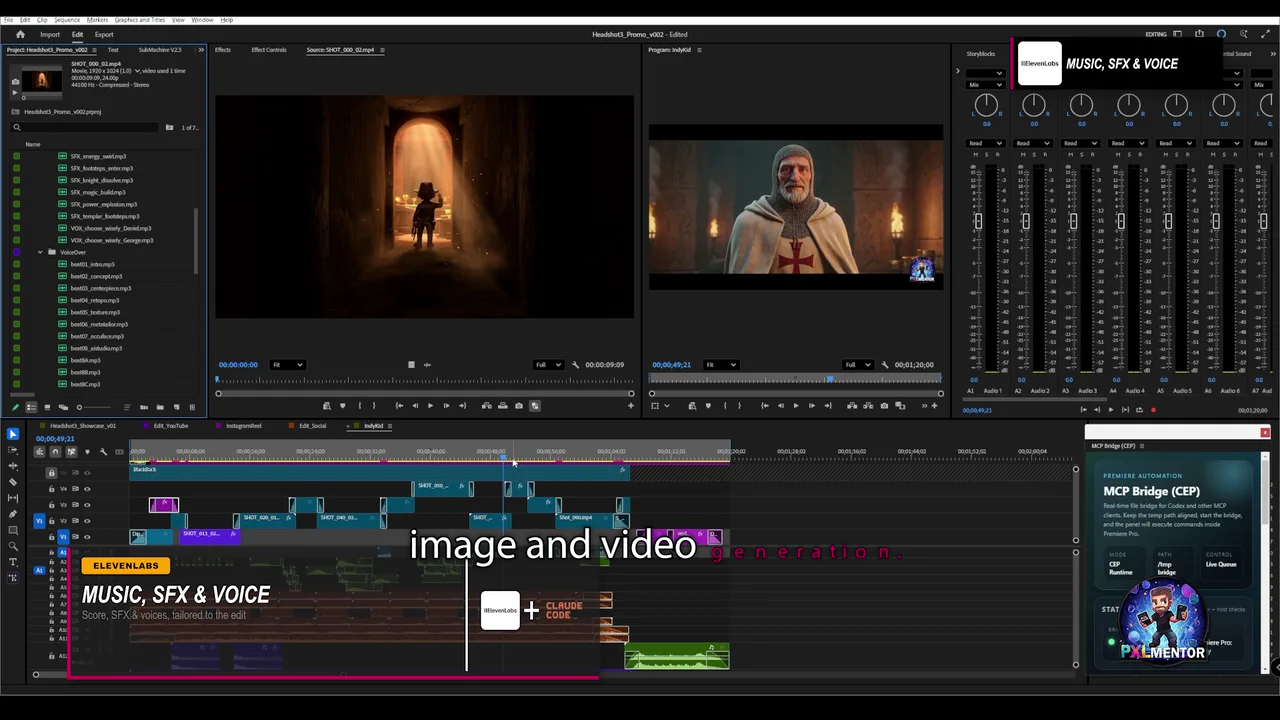The image size is (1280, 720).
Task: Create new item in Project panel
Action: click(176, 407)
